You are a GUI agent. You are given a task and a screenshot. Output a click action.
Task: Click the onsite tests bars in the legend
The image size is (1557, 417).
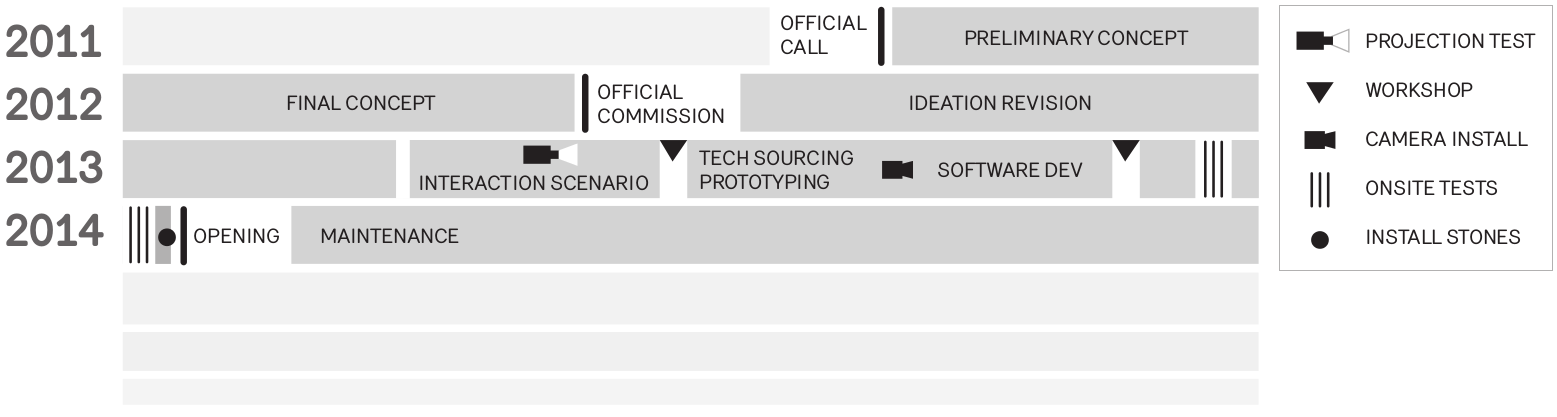pos(1320,189)
